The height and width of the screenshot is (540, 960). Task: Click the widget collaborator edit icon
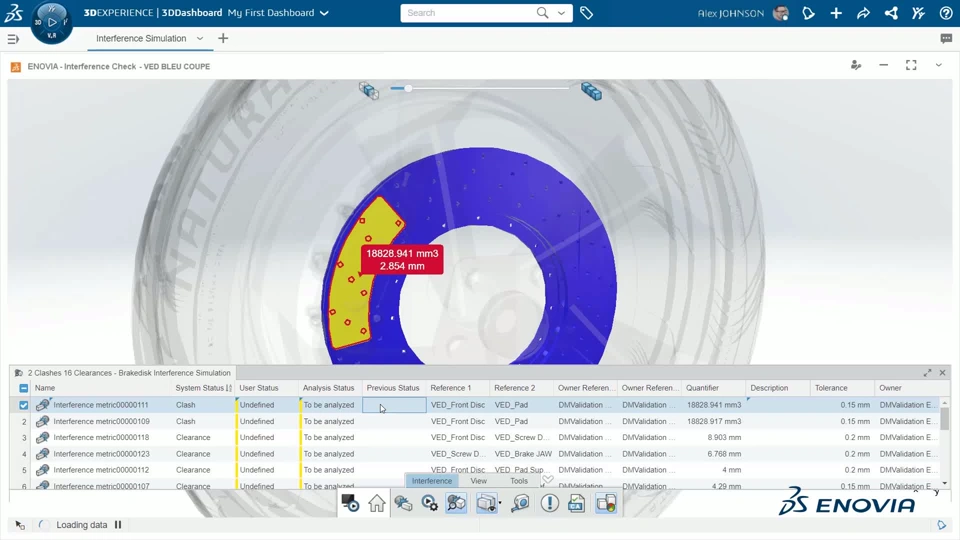point(856,65)
